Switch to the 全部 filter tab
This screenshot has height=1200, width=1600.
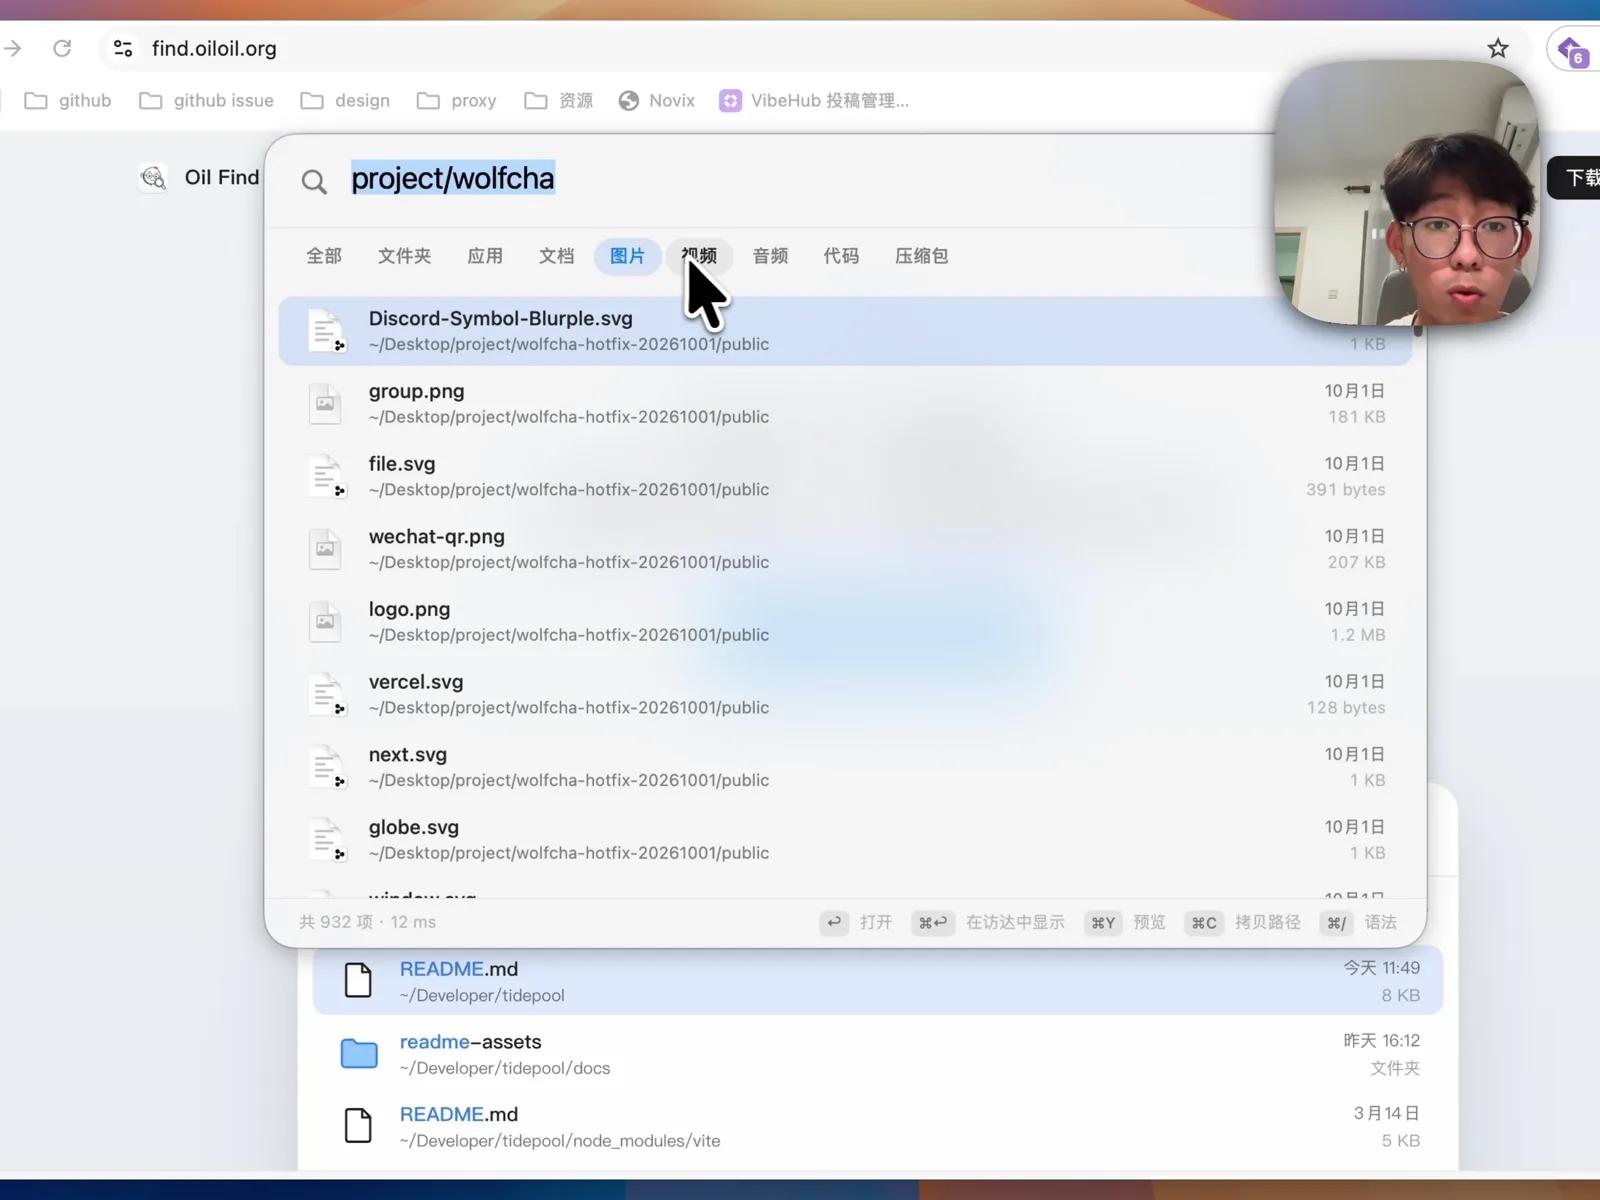pos(324,256)
